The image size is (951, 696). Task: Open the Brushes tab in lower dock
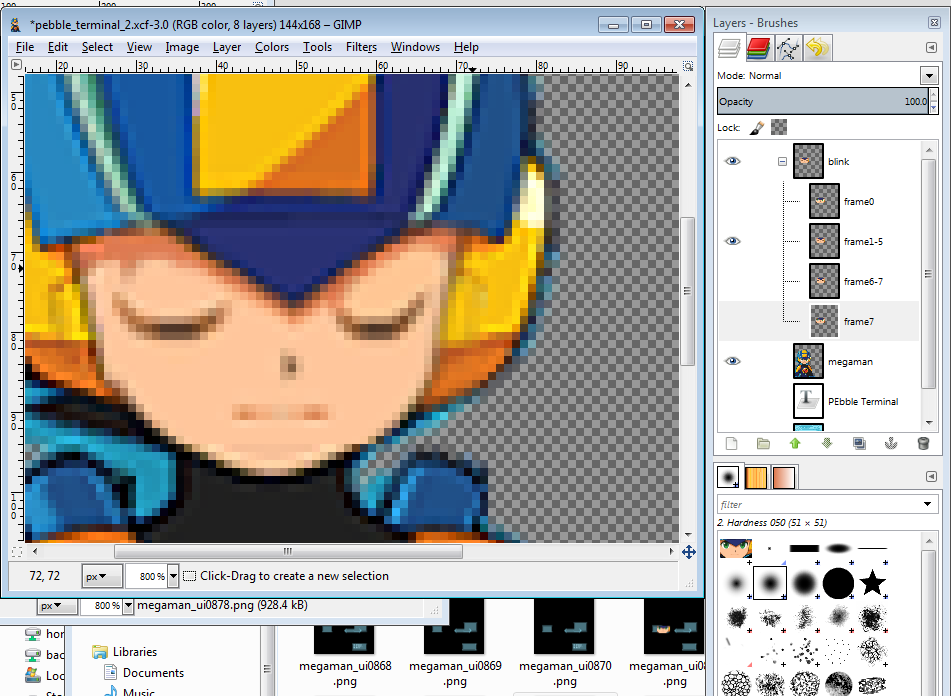[728, 477]
